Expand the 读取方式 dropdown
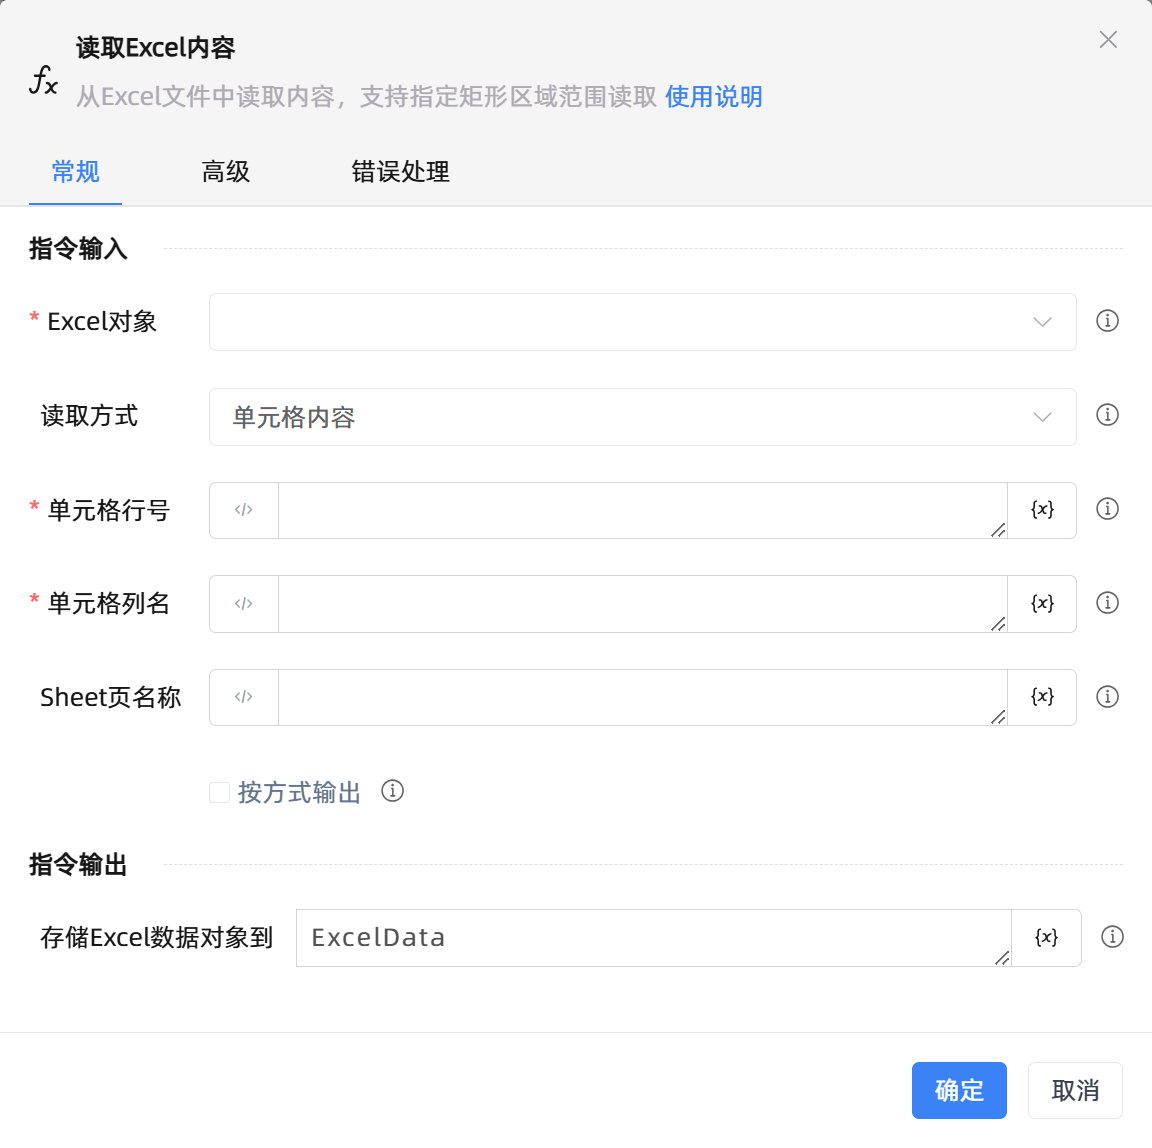This screenshot has width=1152, height=1148. (x=642, y=417)
